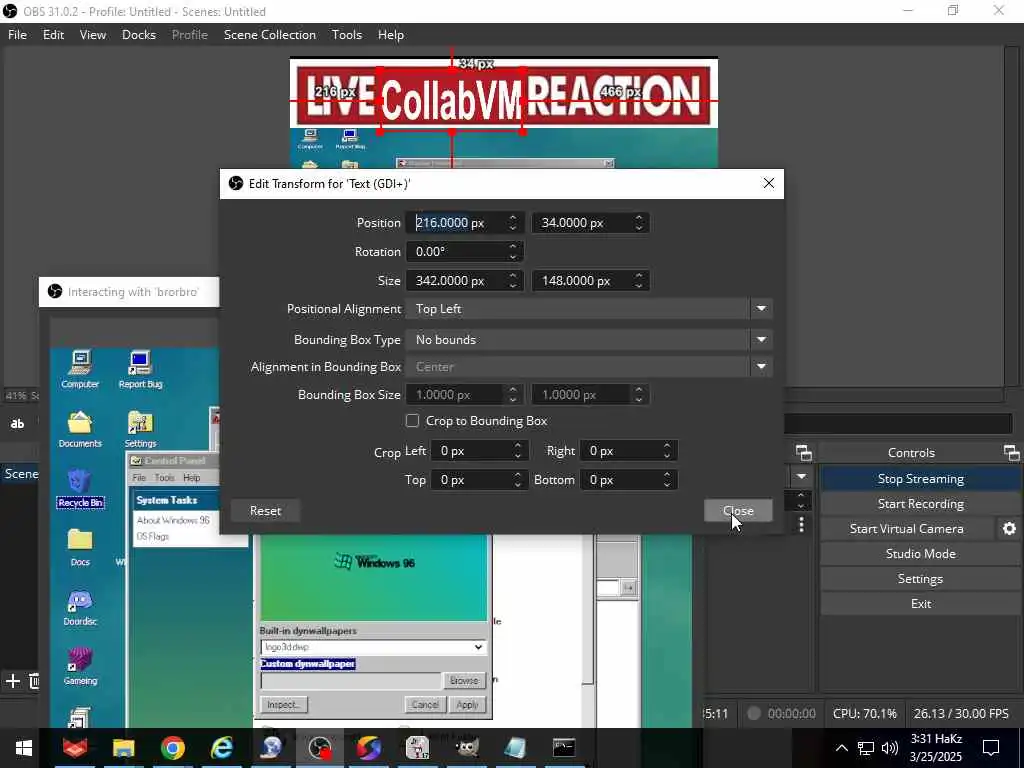The height and width of the screenshot is (768, 1024).
Task: Close the Edit Transform dialog via Close button
Action: click(x=738, y=511)
